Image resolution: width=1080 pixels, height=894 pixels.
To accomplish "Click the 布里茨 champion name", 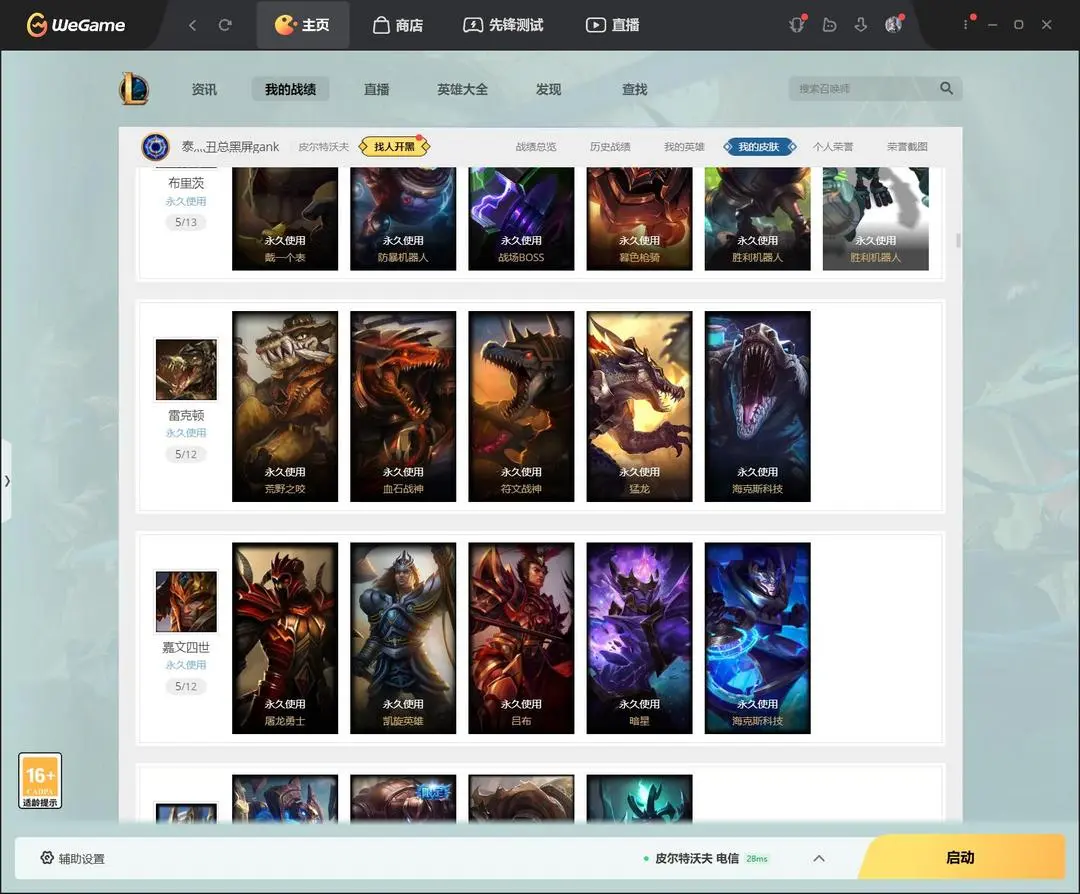I will pos(186,183).
